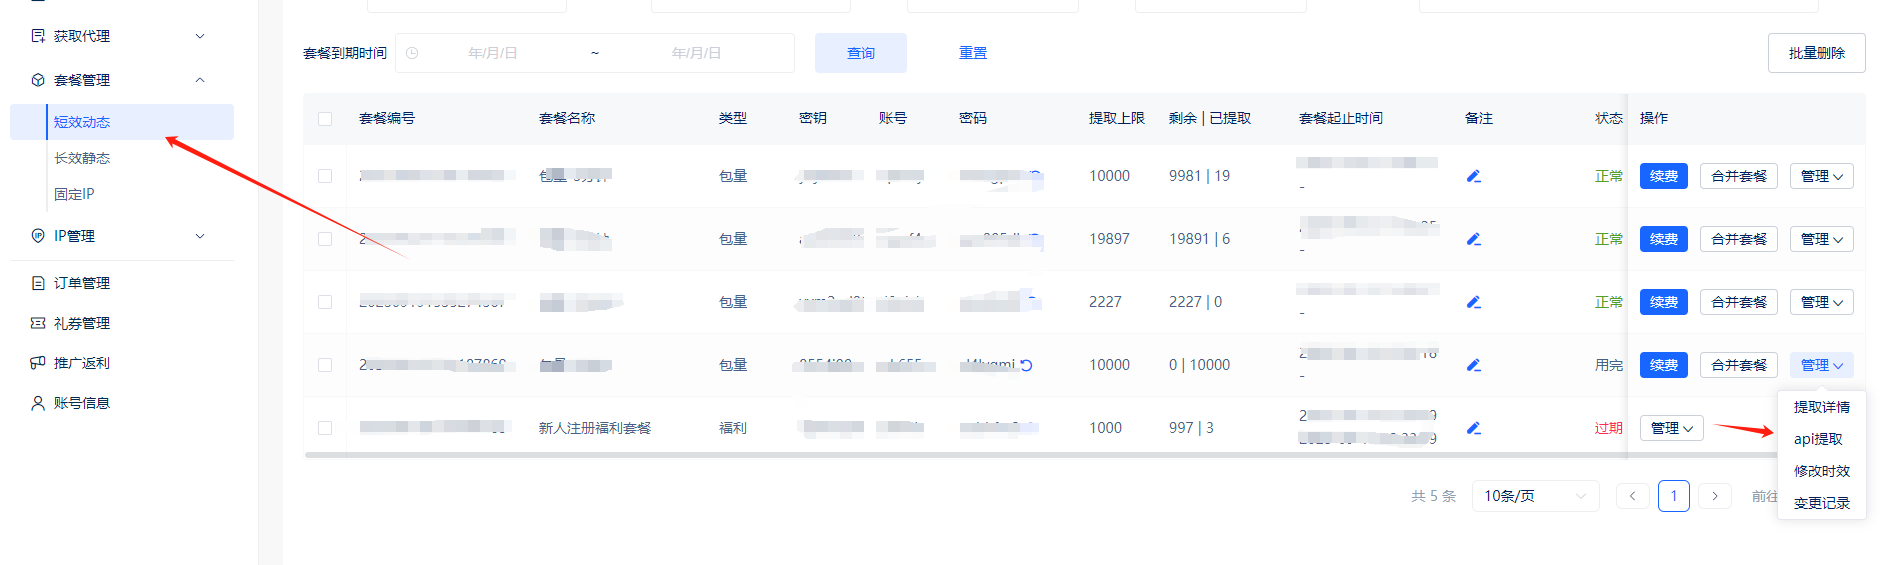Select 变更记录 from the dropdown menu
The image size is (1881, 565).
[x=1822, y=503]
